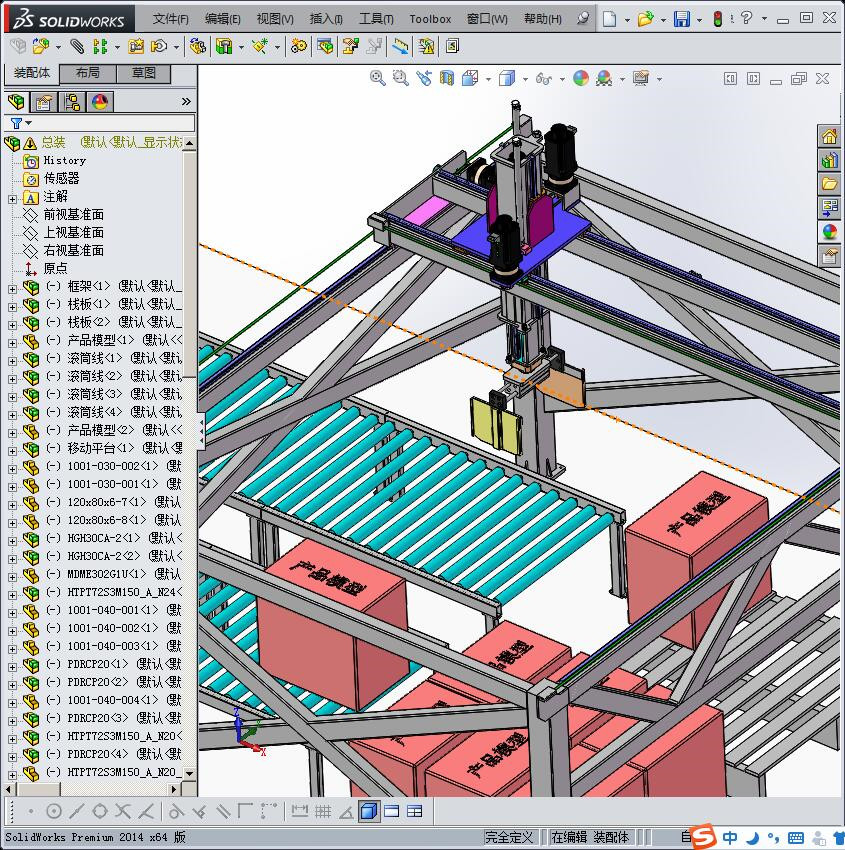Open the 工具(T) menu
845x850 pixels.
pyautogui.click(x=376, y=19)
